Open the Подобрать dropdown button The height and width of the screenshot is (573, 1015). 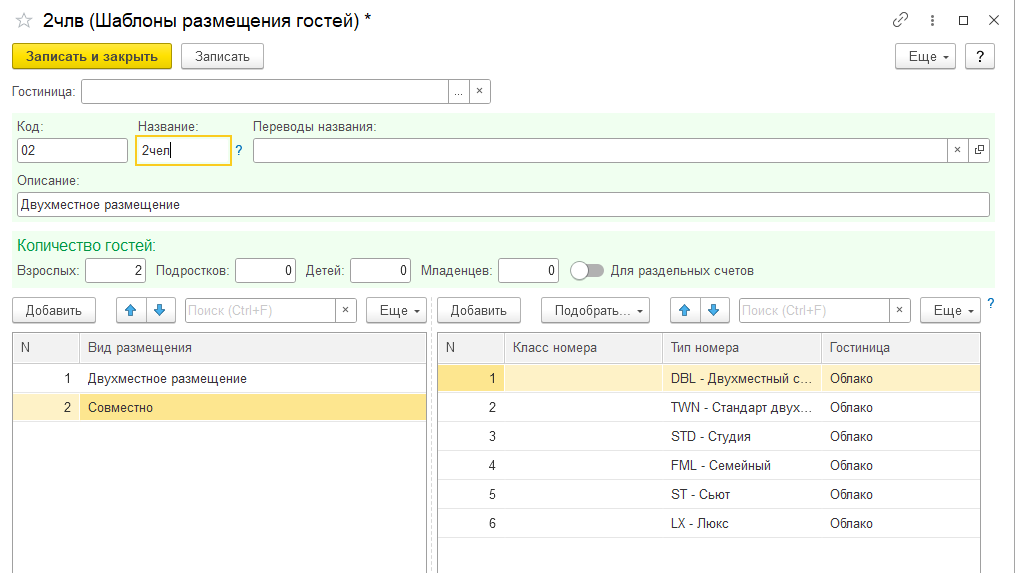[595, 311]
